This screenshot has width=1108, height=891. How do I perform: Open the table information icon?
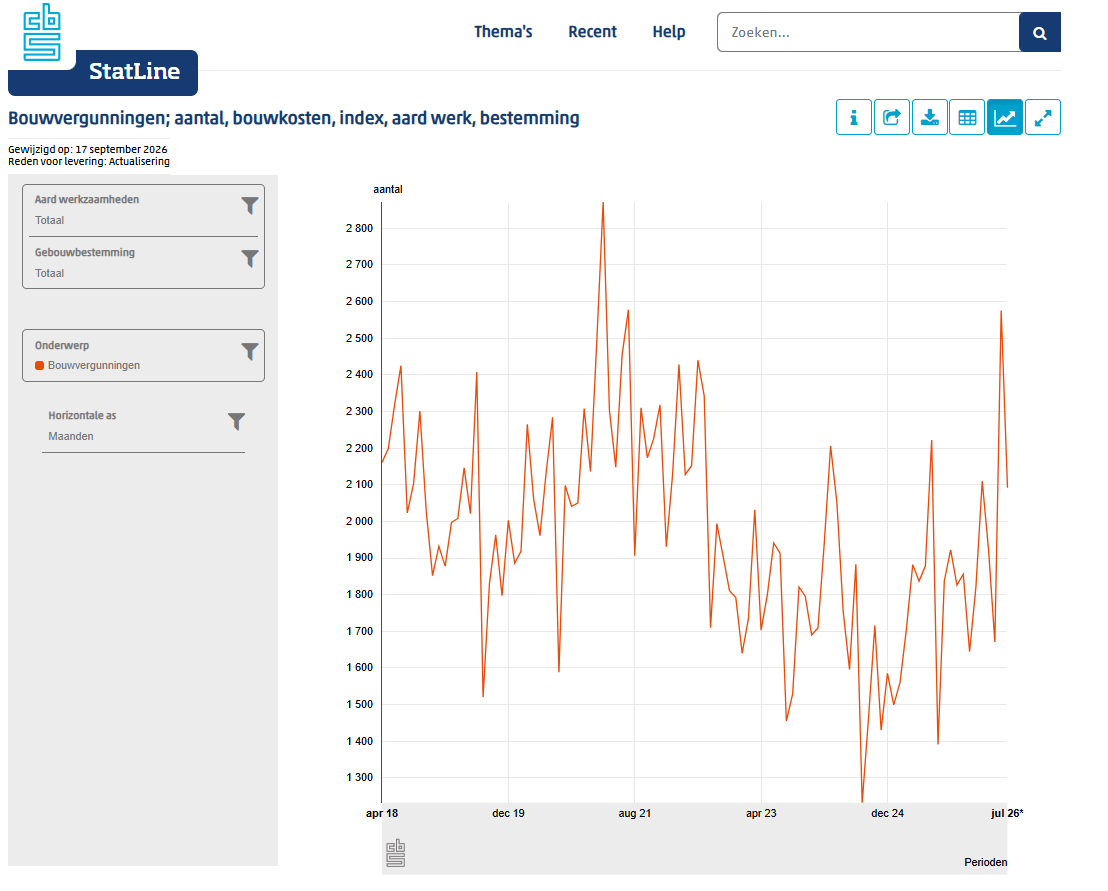853,117
